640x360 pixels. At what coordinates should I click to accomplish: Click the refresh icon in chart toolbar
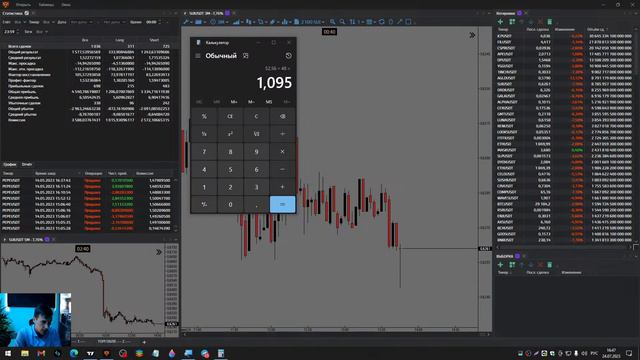pyautogui.click(x=382, y=22)
